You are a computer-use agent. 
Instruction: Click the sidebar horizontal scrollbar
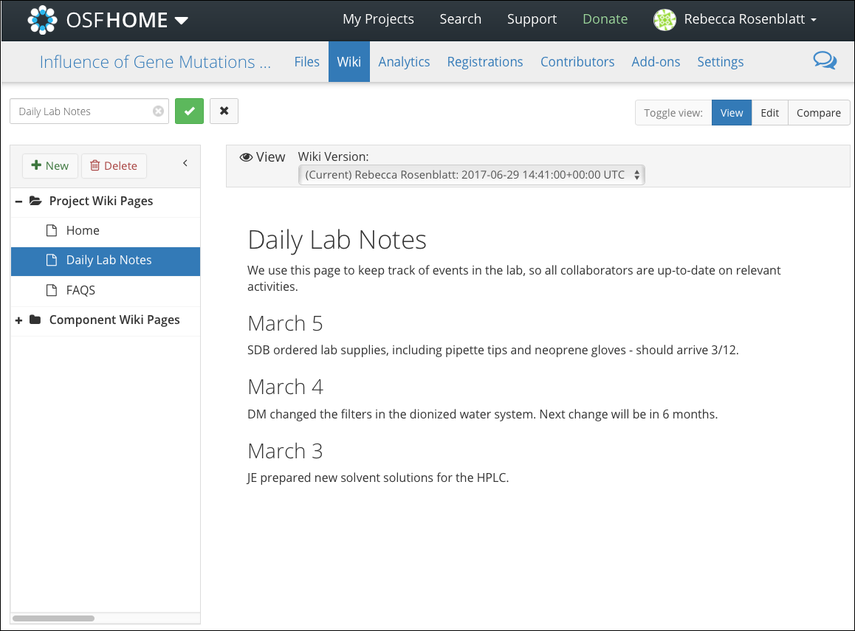coord(53,618)
